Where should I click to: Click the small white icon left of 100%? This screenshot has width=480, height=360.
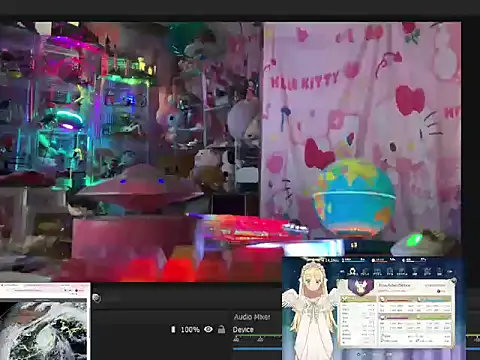[173, 329]
